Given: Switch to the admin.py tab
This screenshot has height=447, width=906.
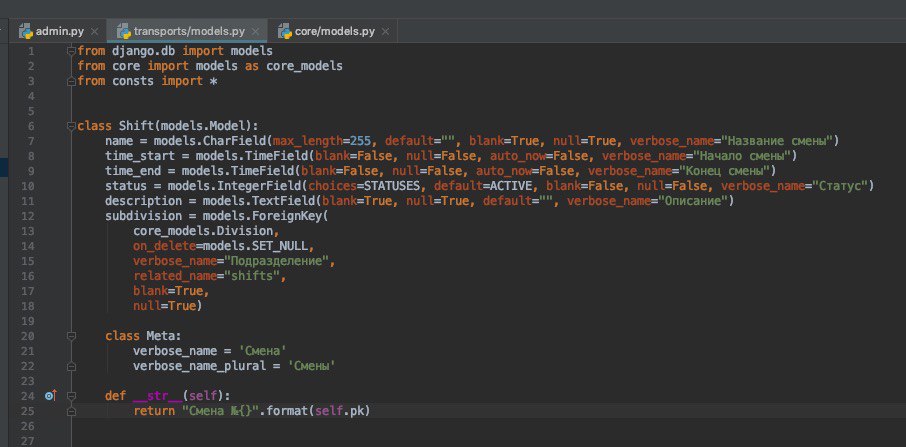Looking at the screenshot, I should [x=58, y=31].
